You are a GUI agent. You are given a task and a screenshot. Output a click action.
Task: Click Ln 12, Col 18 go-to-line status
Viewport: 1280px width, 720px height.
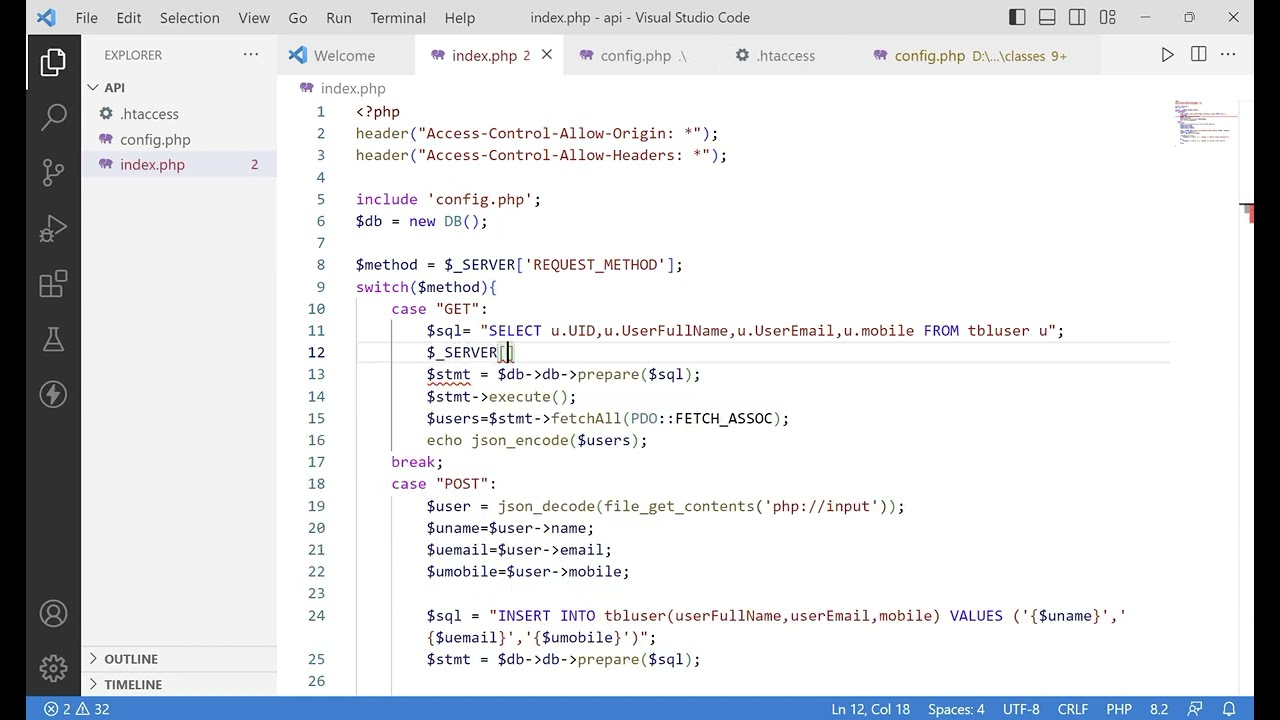pyautogui.click(x=870, y=709)
